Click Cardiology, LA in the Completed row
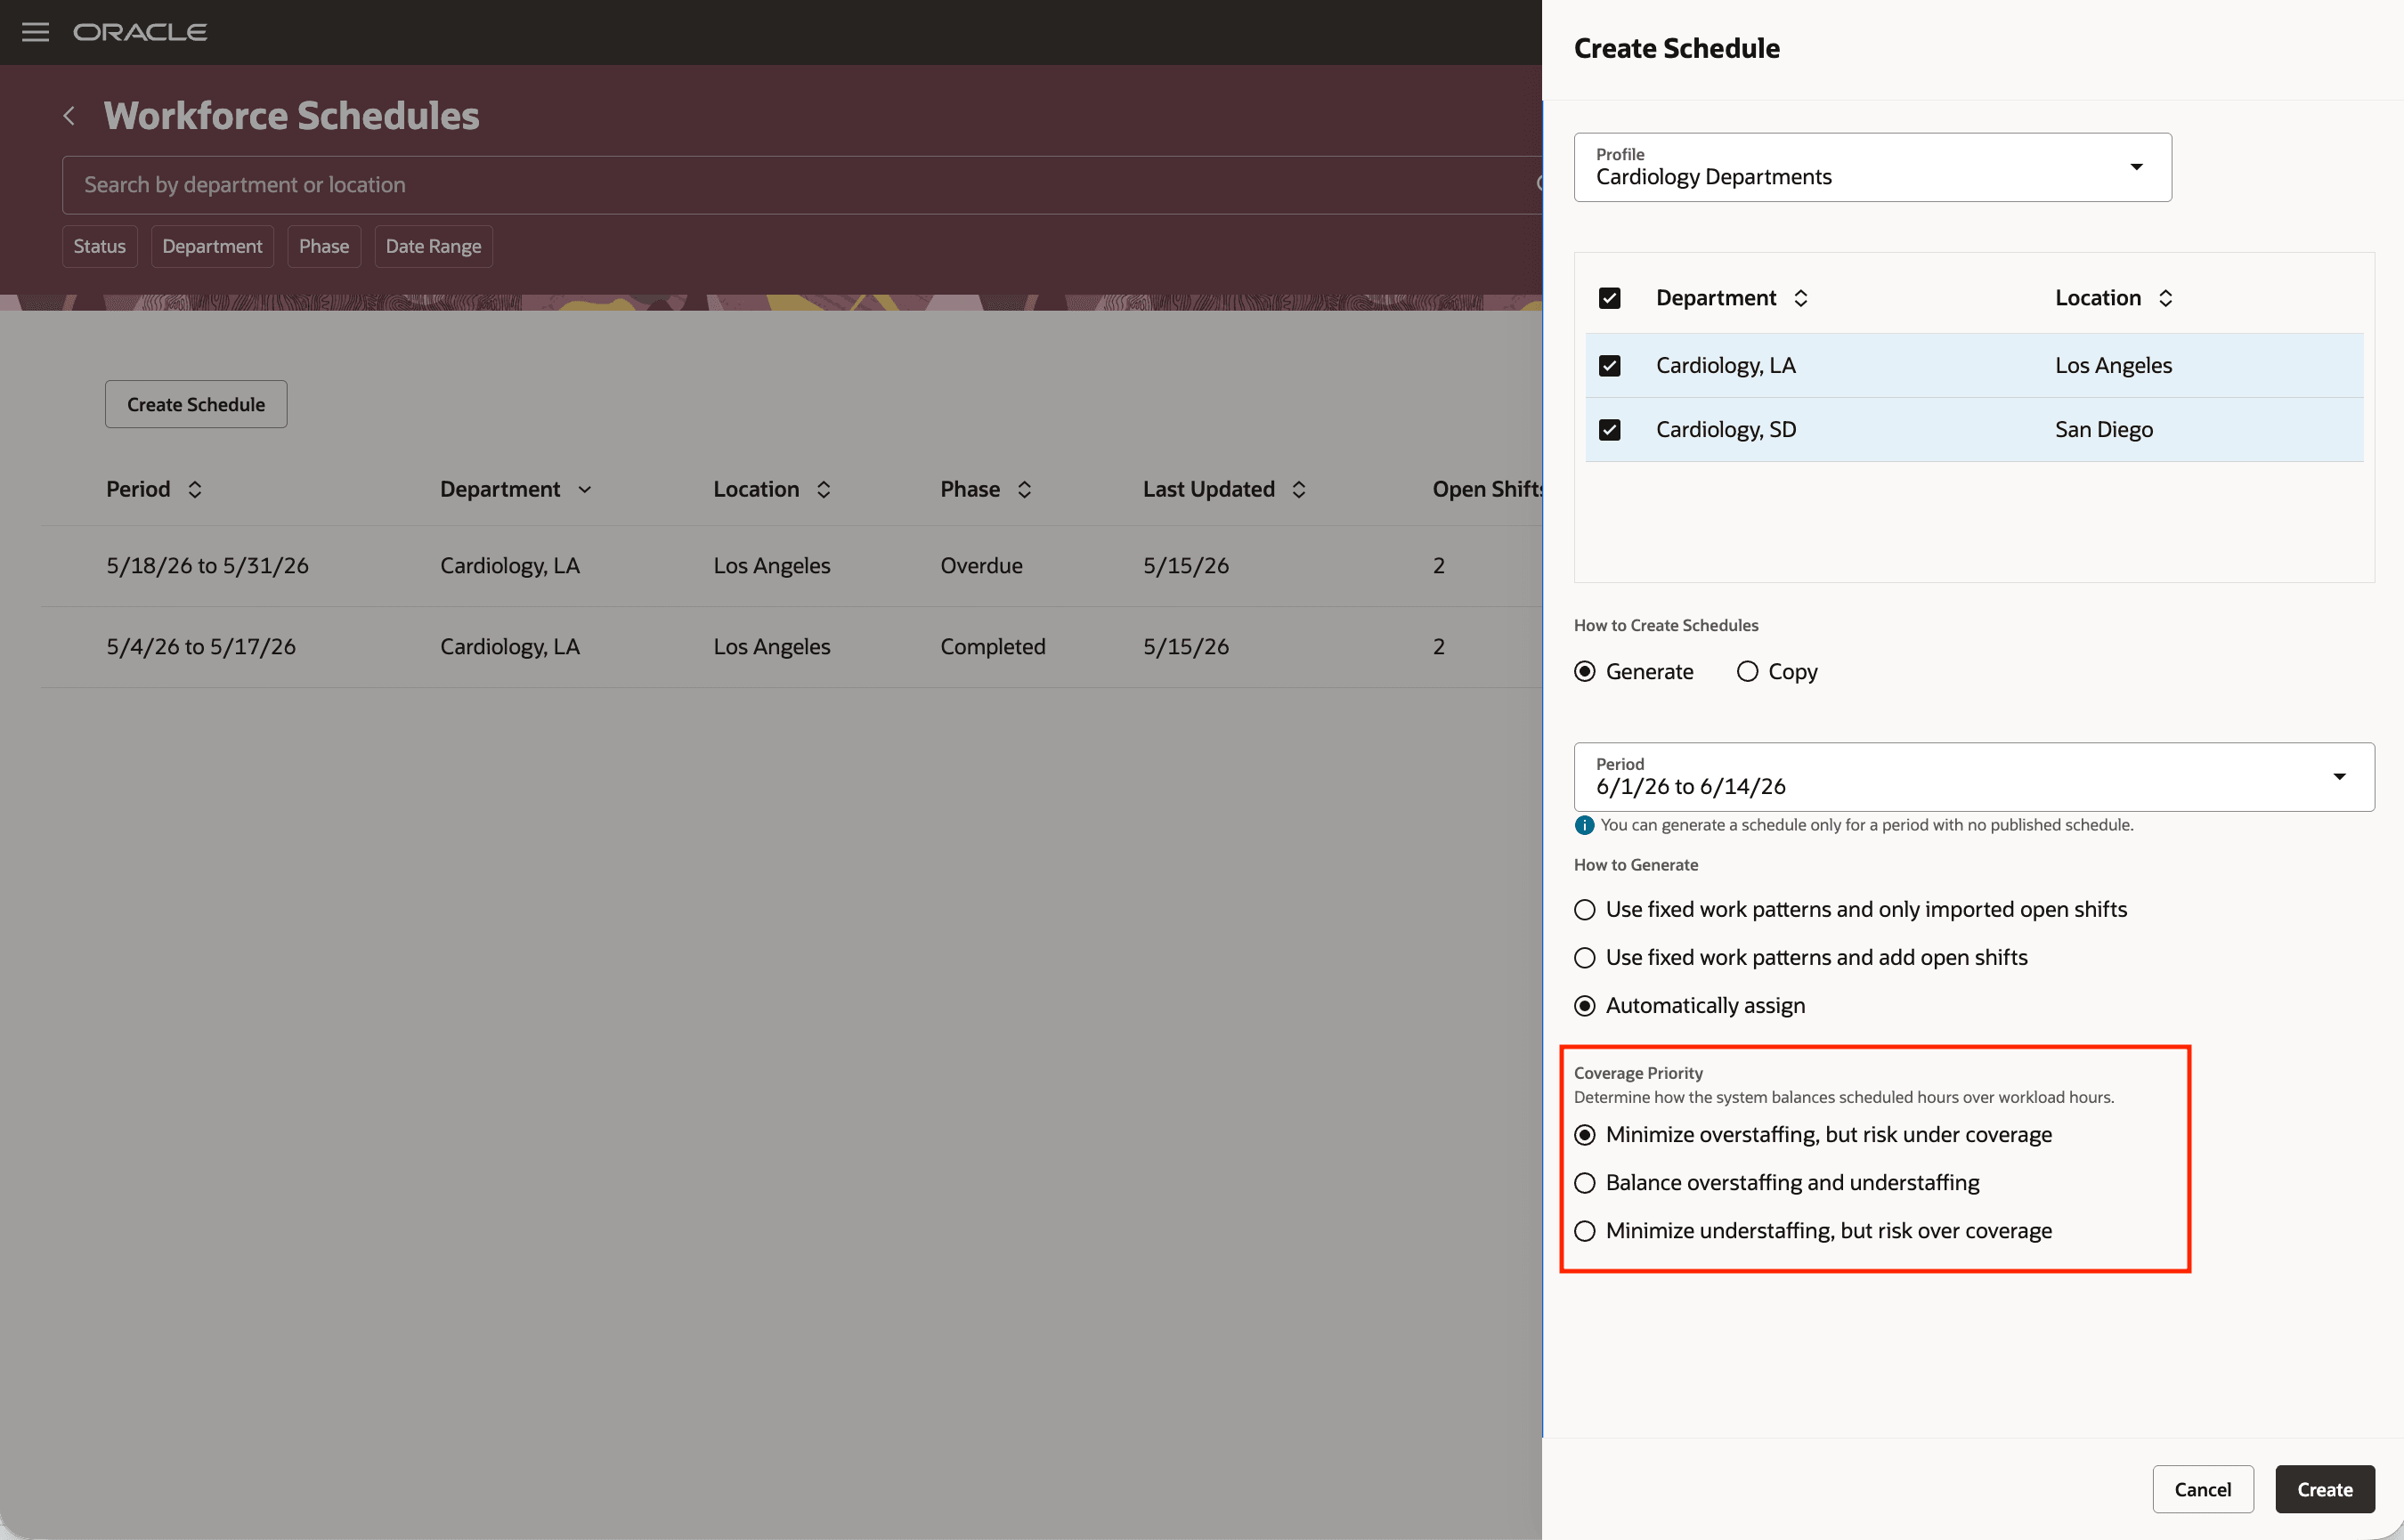The image size is (2404, 1540). point(510,647)
